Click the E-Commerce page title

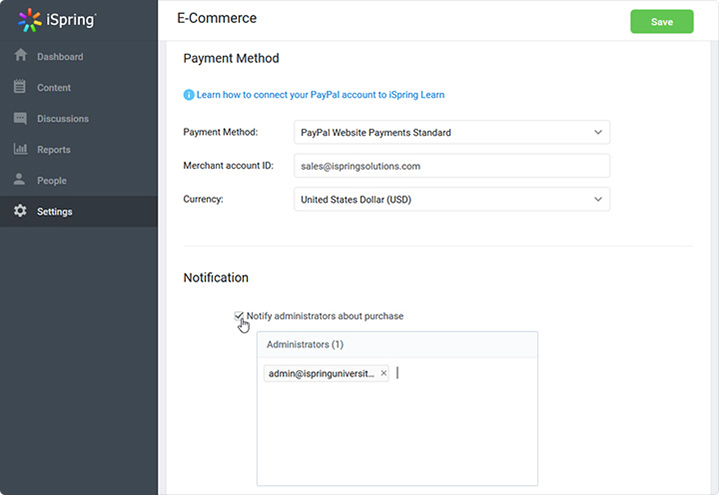click(x=217, y=18)
